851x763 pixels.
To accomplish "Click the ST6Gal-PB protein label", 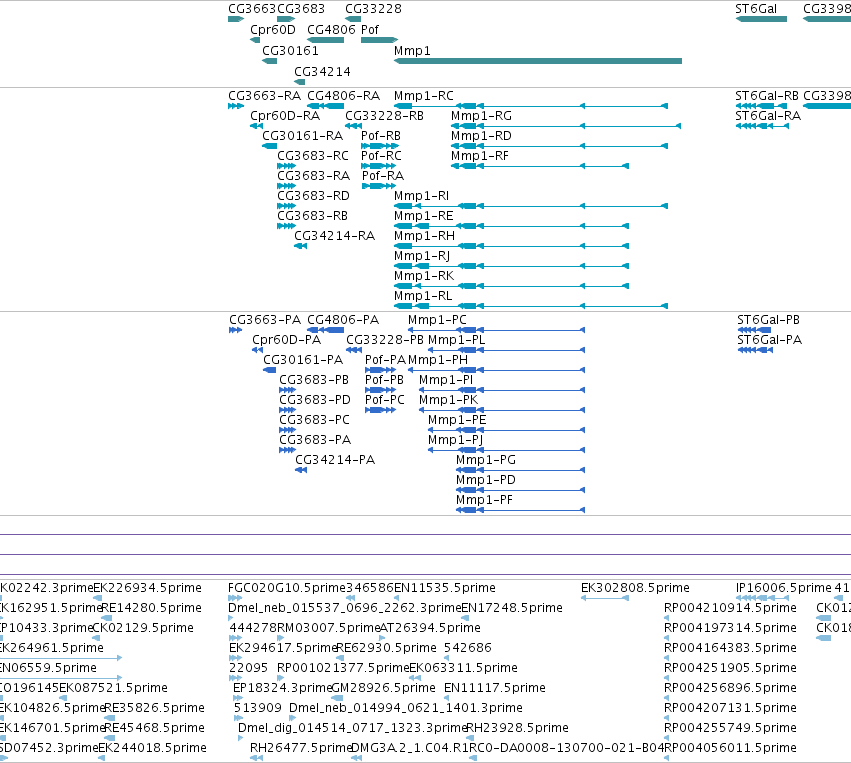I will [768, 320].
